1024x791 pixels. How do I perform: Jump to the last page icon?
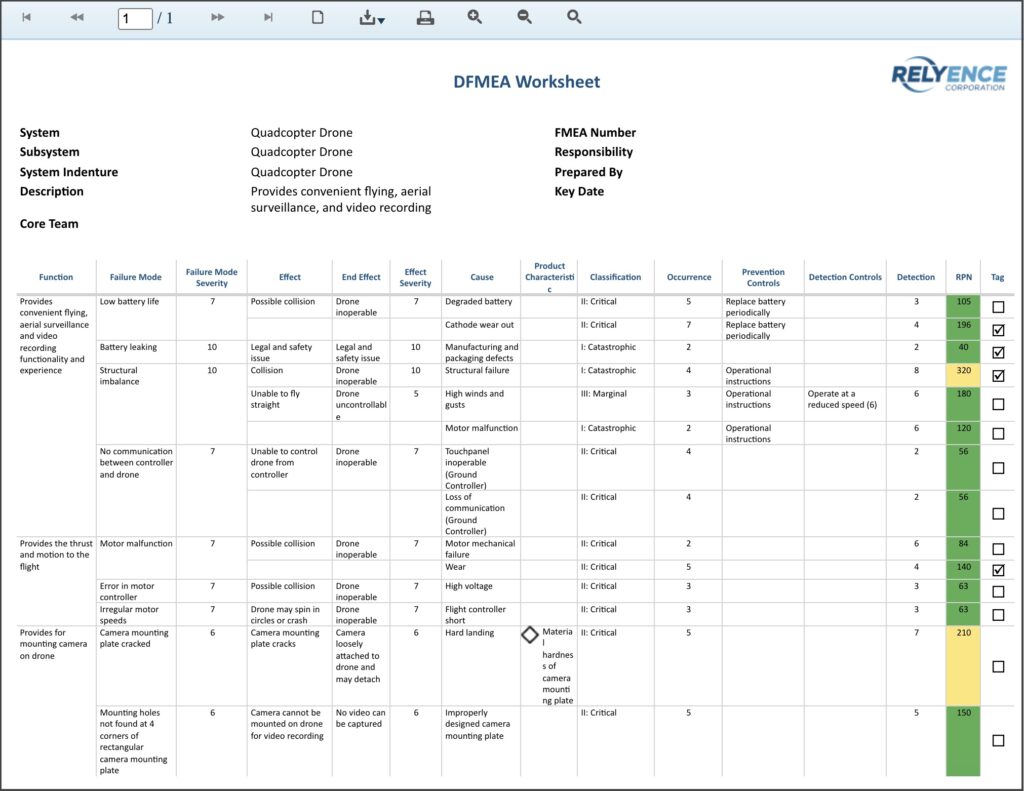[x=268, y=17]
